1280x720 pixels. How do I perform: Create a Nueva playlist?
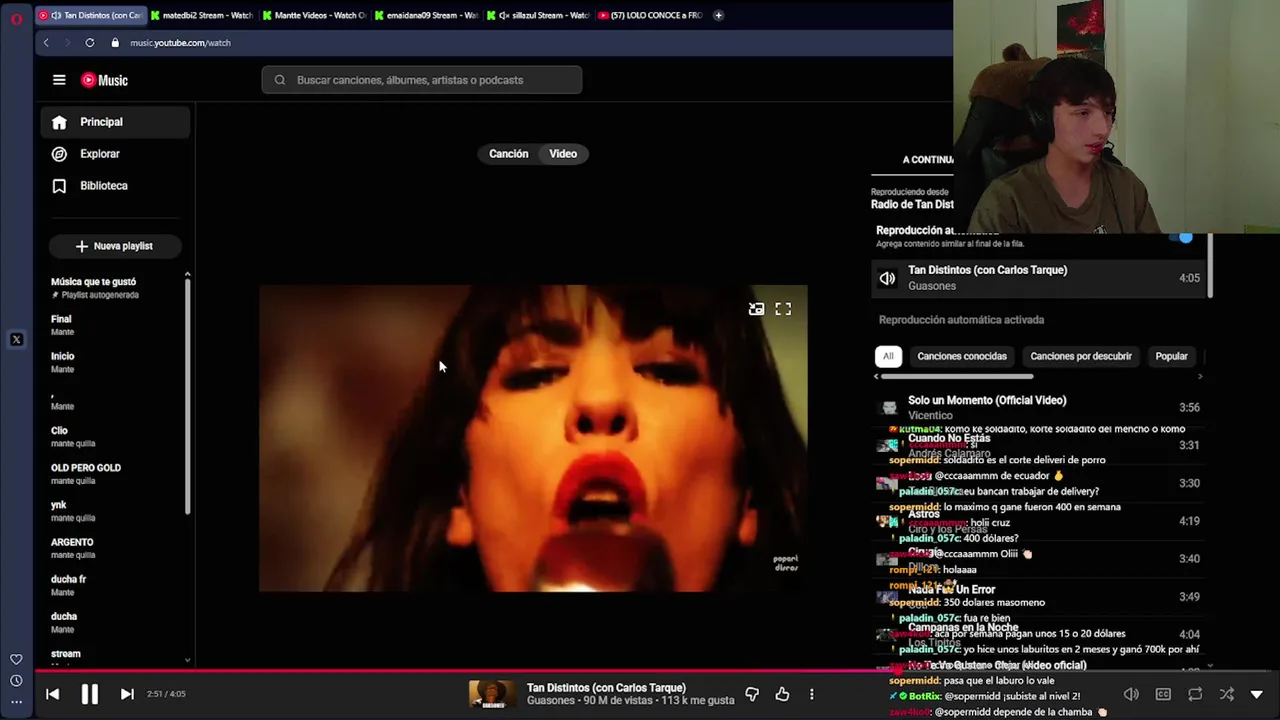tap(114, 246)
